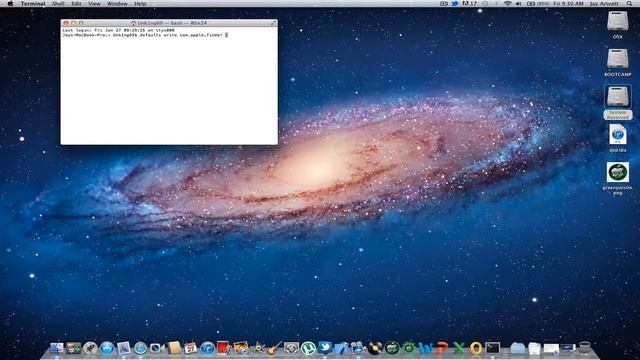
Task: Open the vinyl record app in Dock
Action: (375, 348)
